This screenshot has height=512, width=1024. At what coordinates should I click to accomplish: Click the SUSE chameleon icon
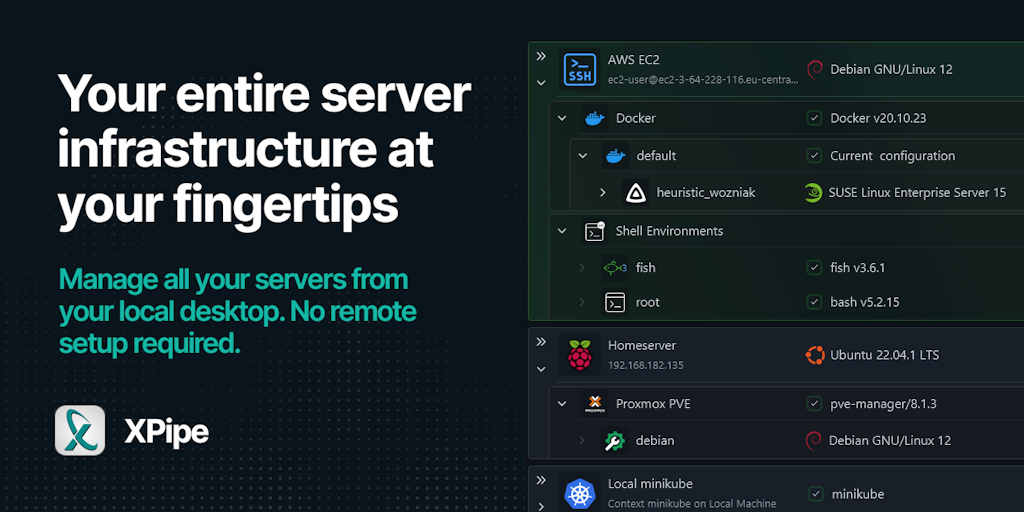click(813, 193)
